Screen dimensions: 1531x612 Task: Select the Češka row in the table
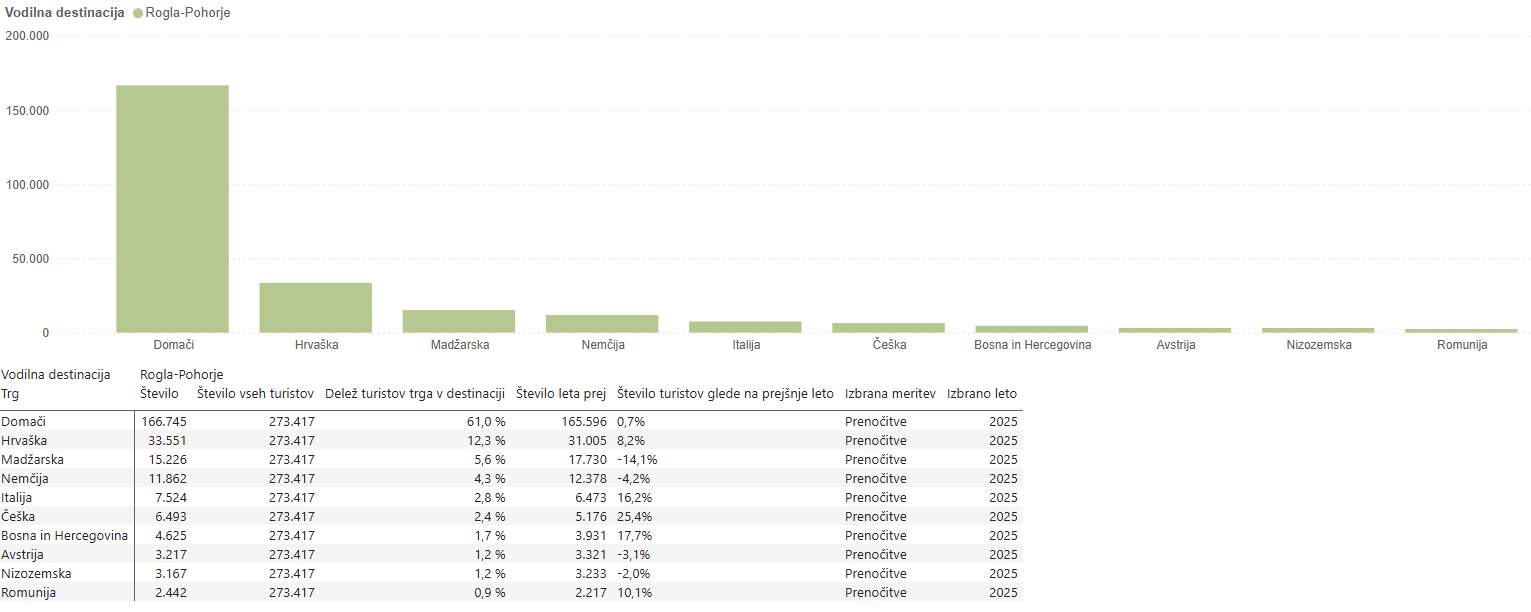pos(20,517)
